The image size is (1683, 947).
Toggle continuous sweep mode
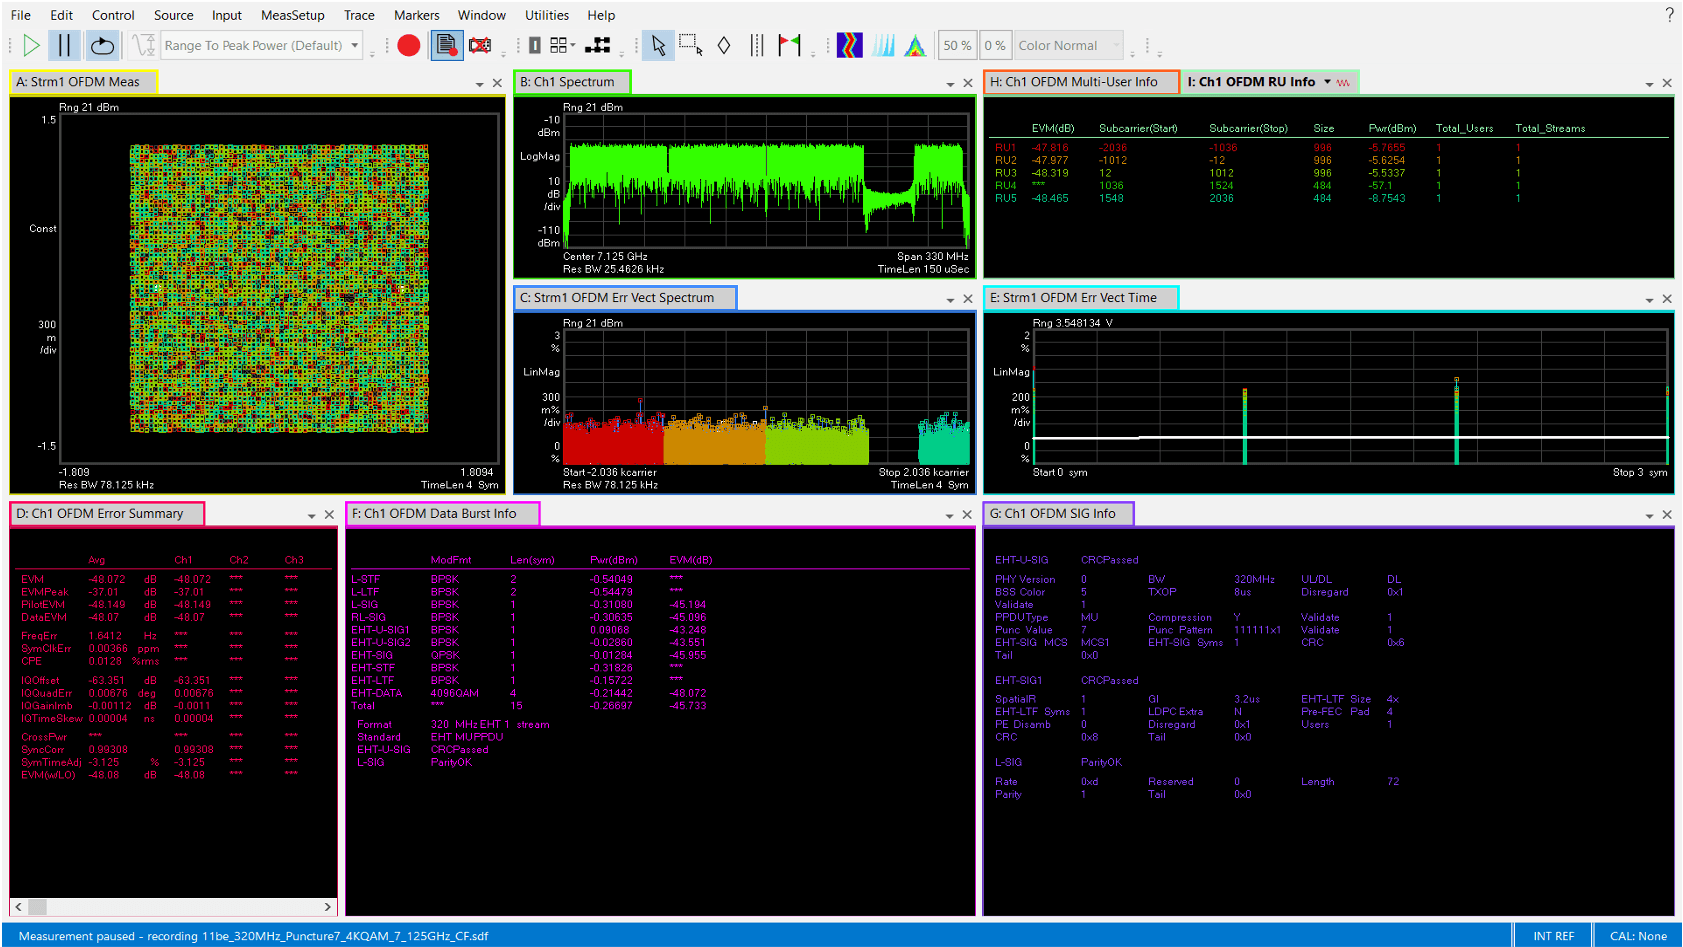102,45
